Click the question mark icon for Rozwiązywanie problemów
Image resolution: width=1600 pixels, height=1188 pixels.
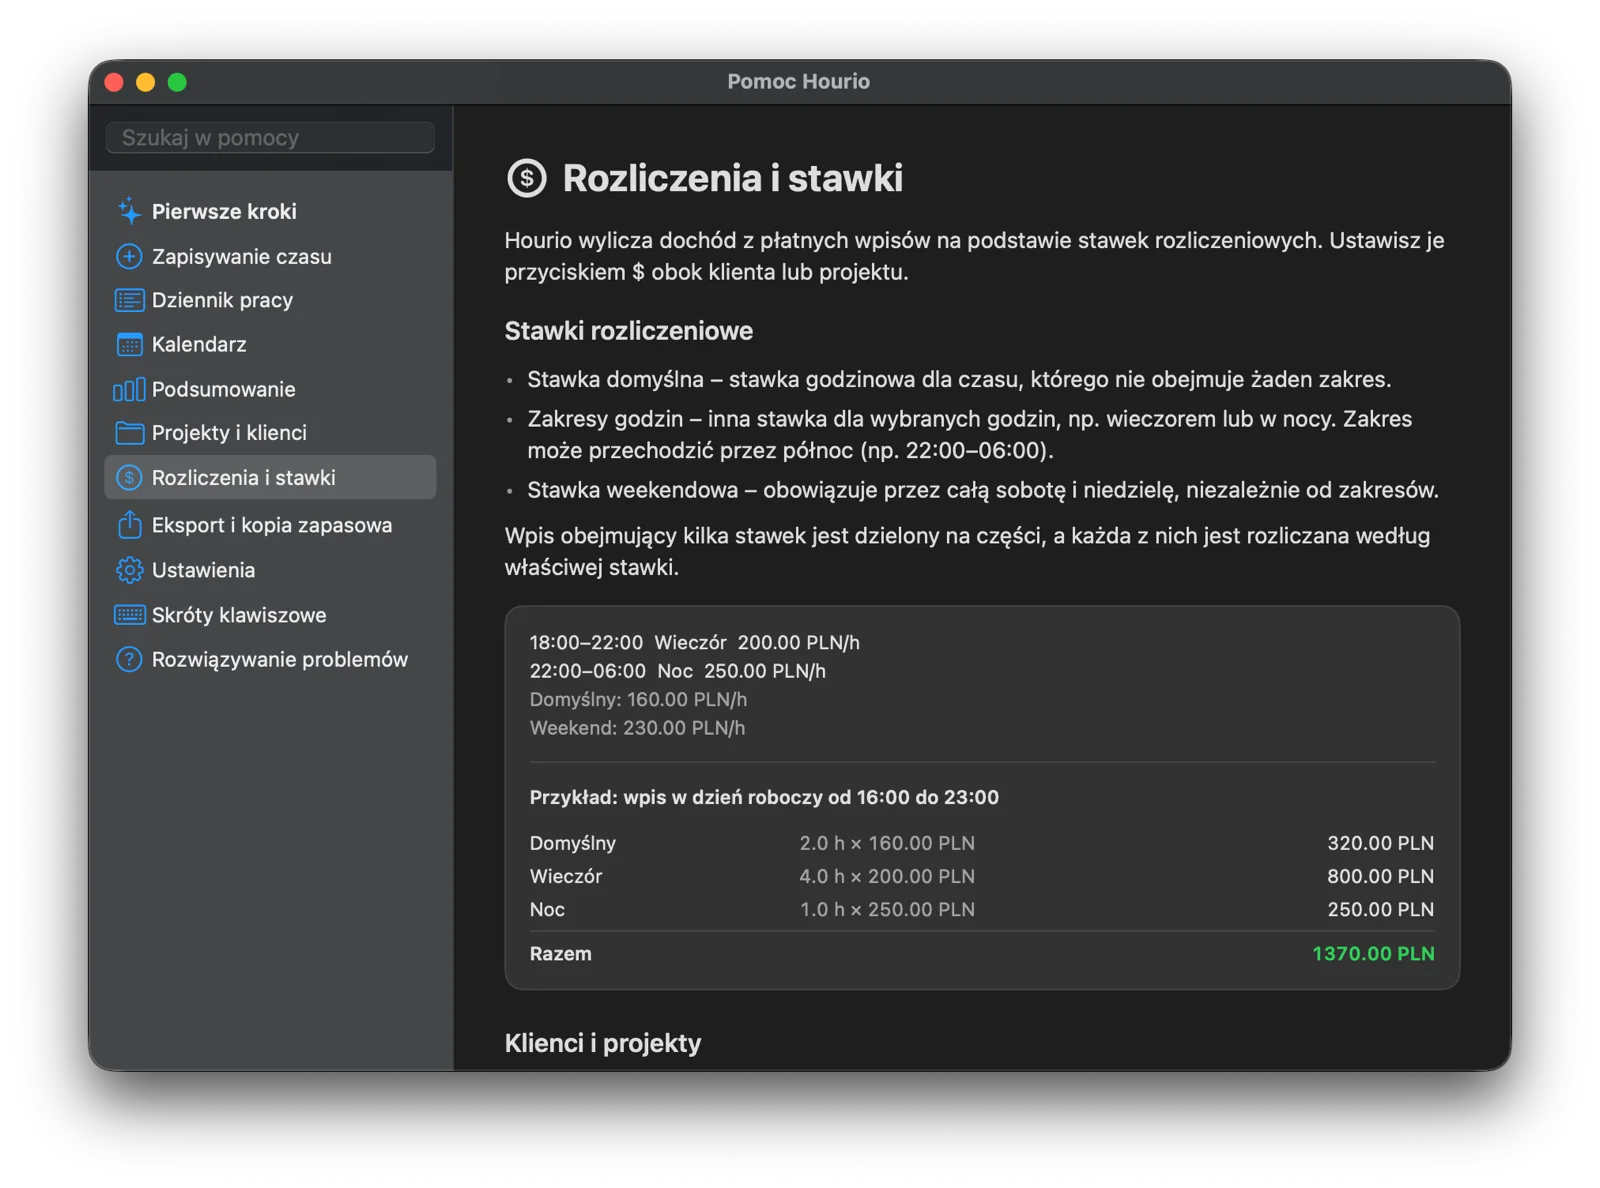pos(129,659)
